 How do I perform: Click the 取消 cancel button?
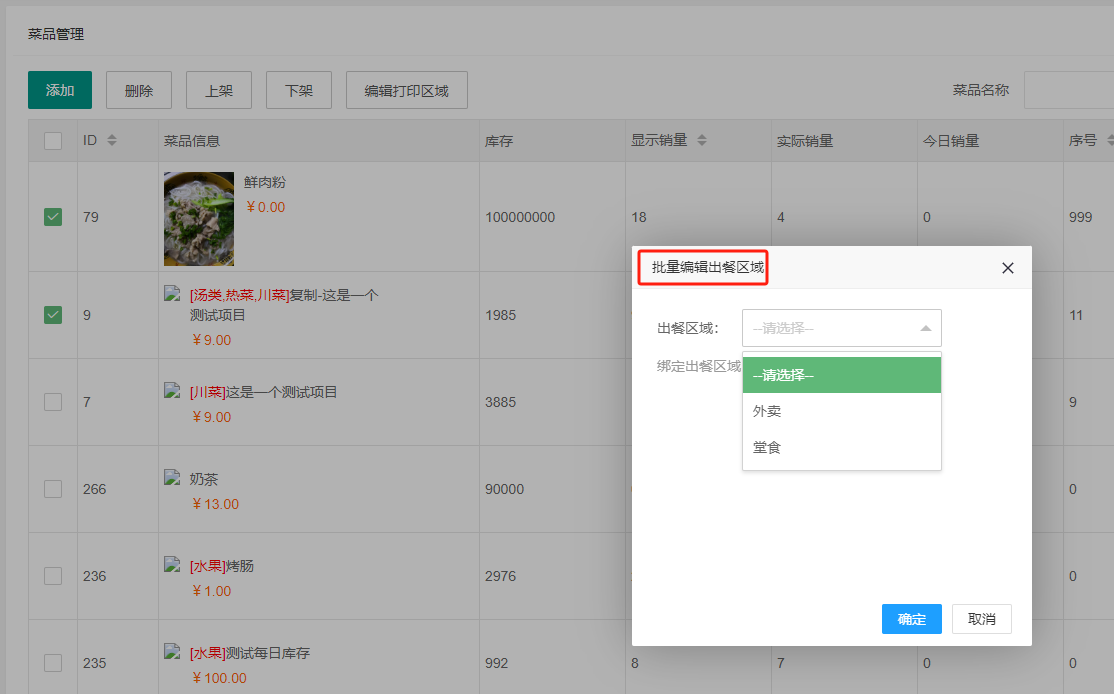point(981,619)
